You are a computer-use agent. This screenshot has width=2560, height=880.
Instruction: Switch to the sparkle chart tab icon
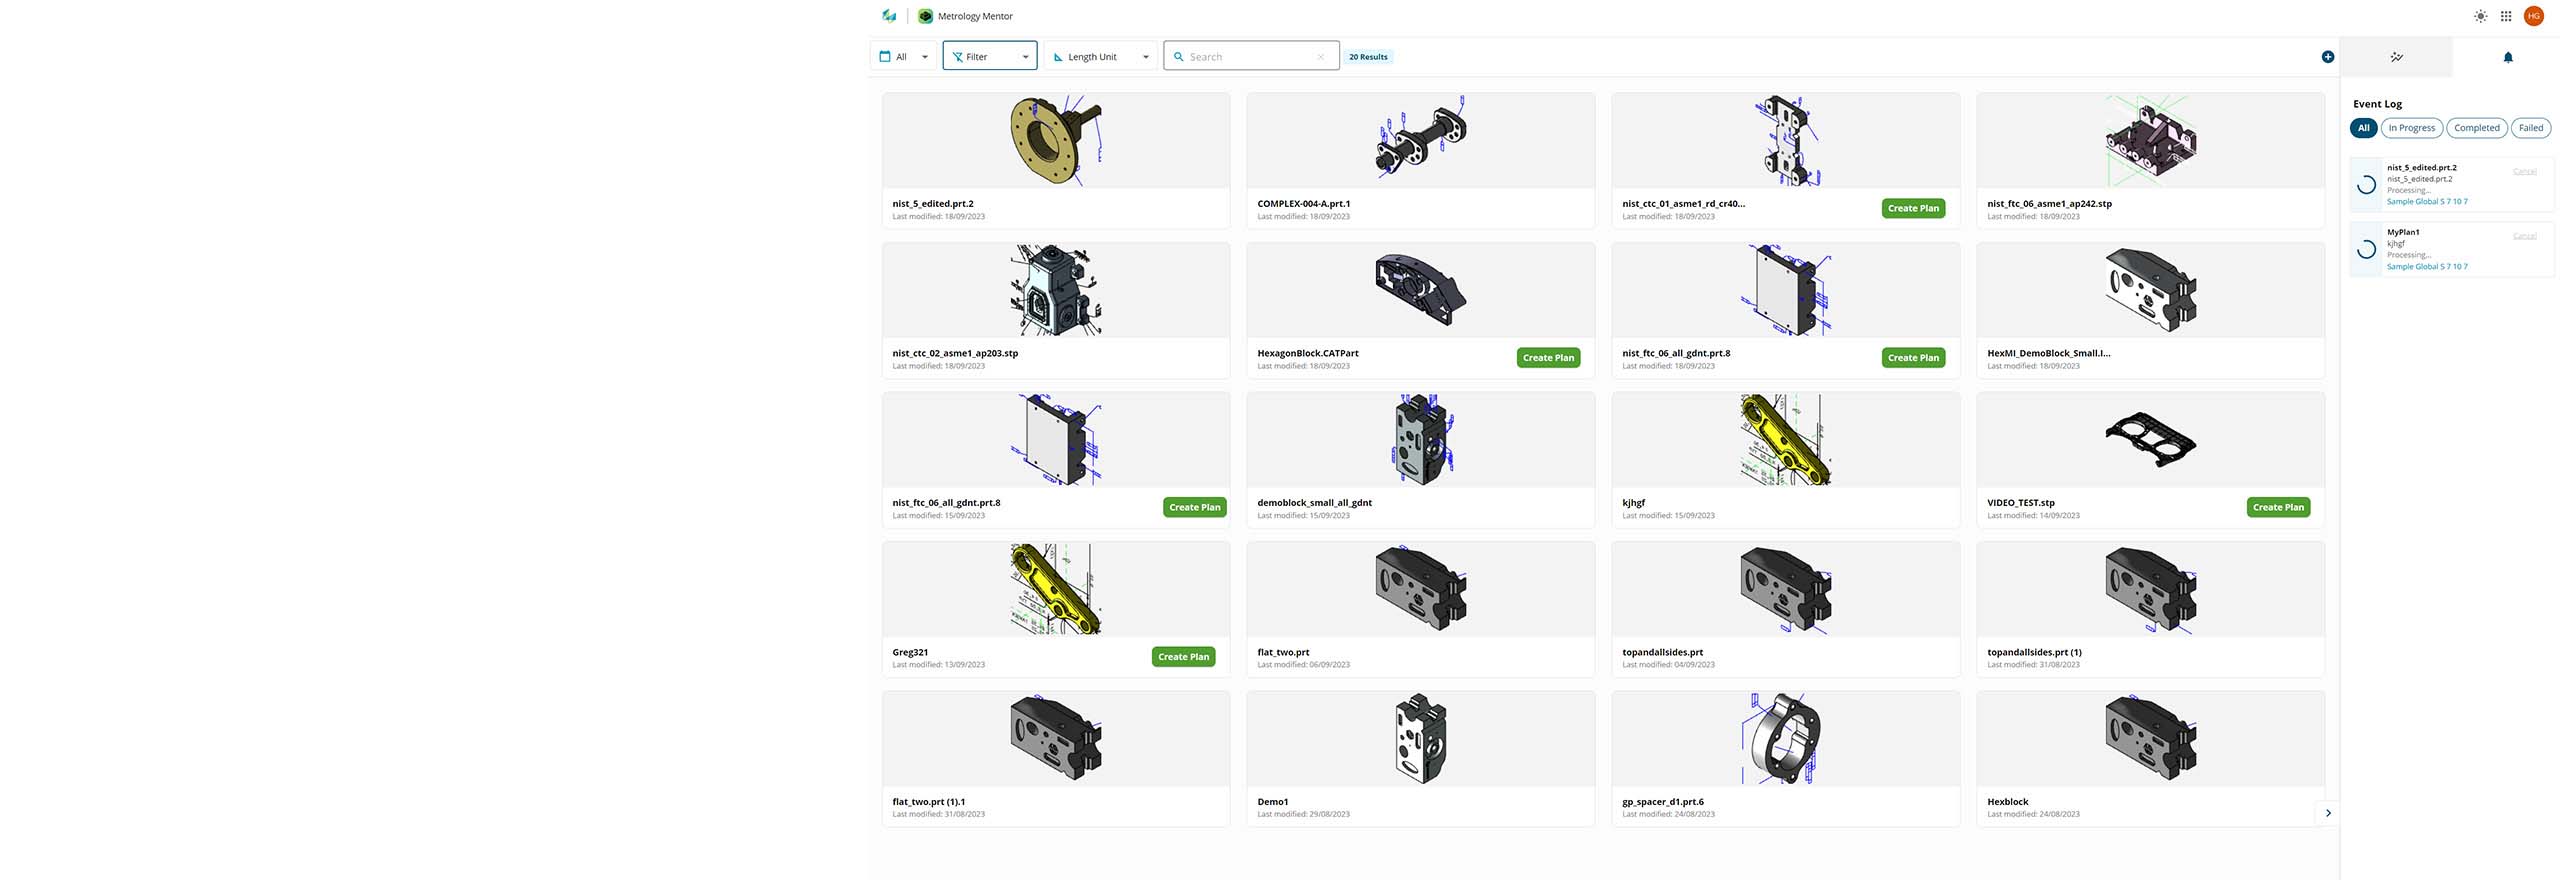click(2397, 57)
